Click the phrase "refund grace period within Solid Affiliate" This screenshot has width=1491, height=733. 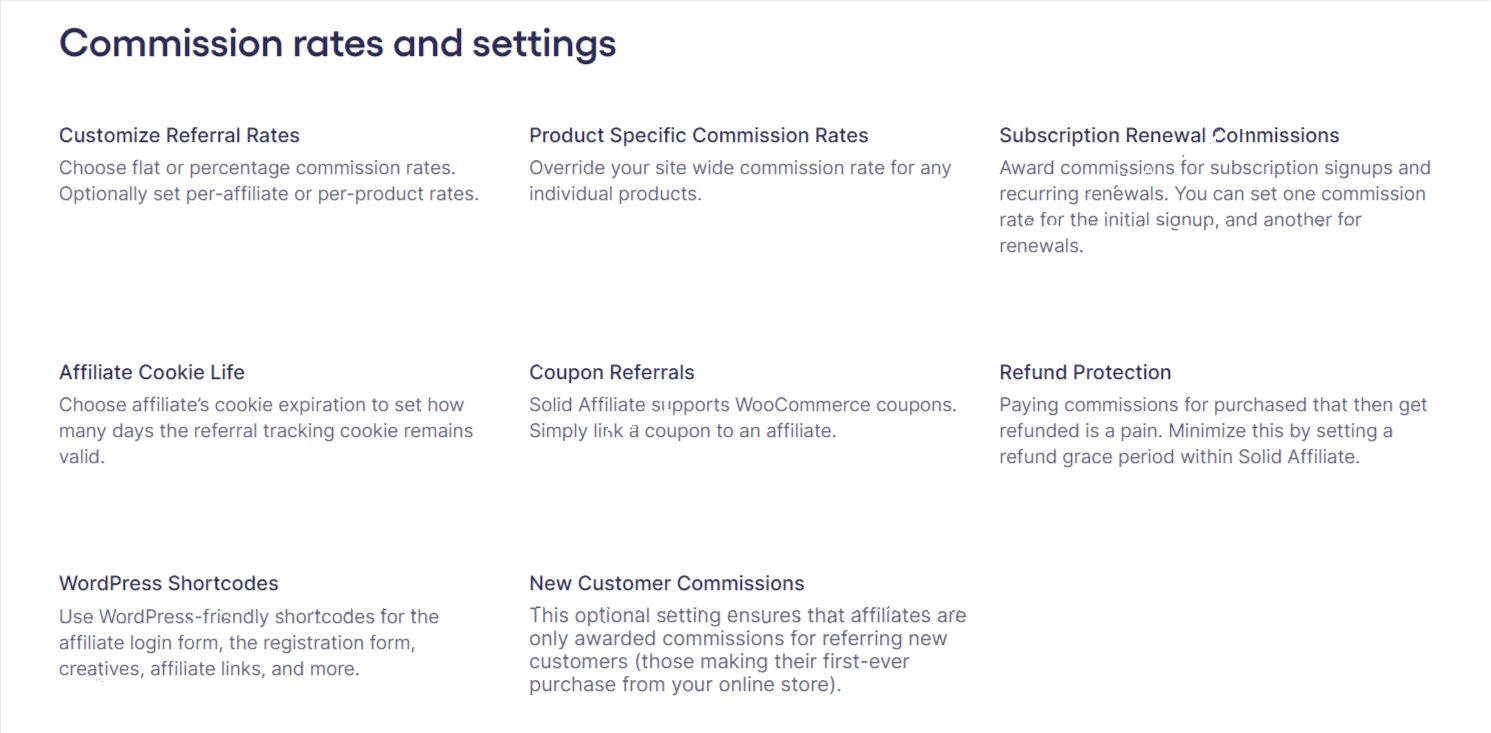[1180, 457]
